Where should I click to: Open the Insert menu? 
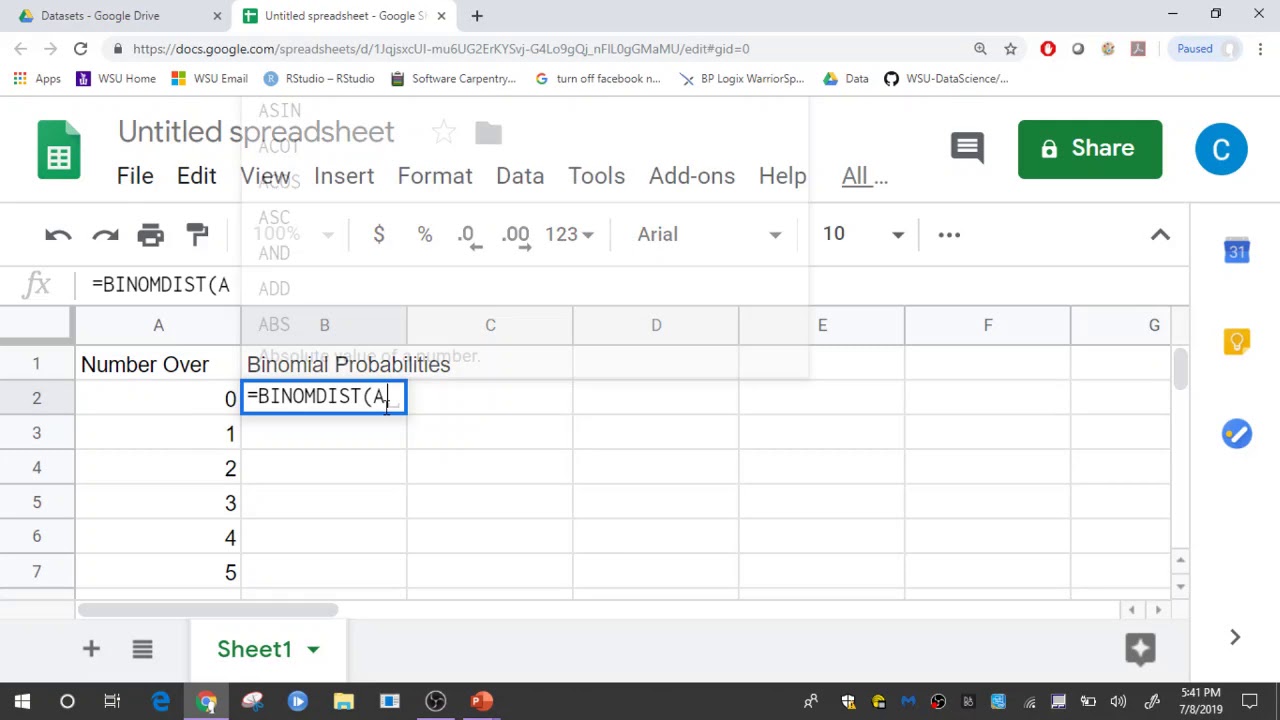(x=344, y=176)
